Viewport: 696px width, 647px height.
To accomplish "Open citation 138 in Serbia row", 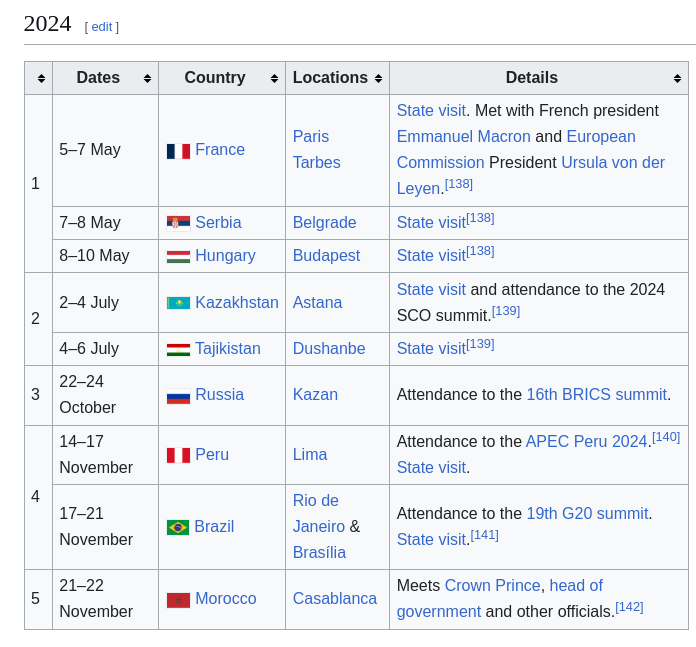I will point(480,218).
